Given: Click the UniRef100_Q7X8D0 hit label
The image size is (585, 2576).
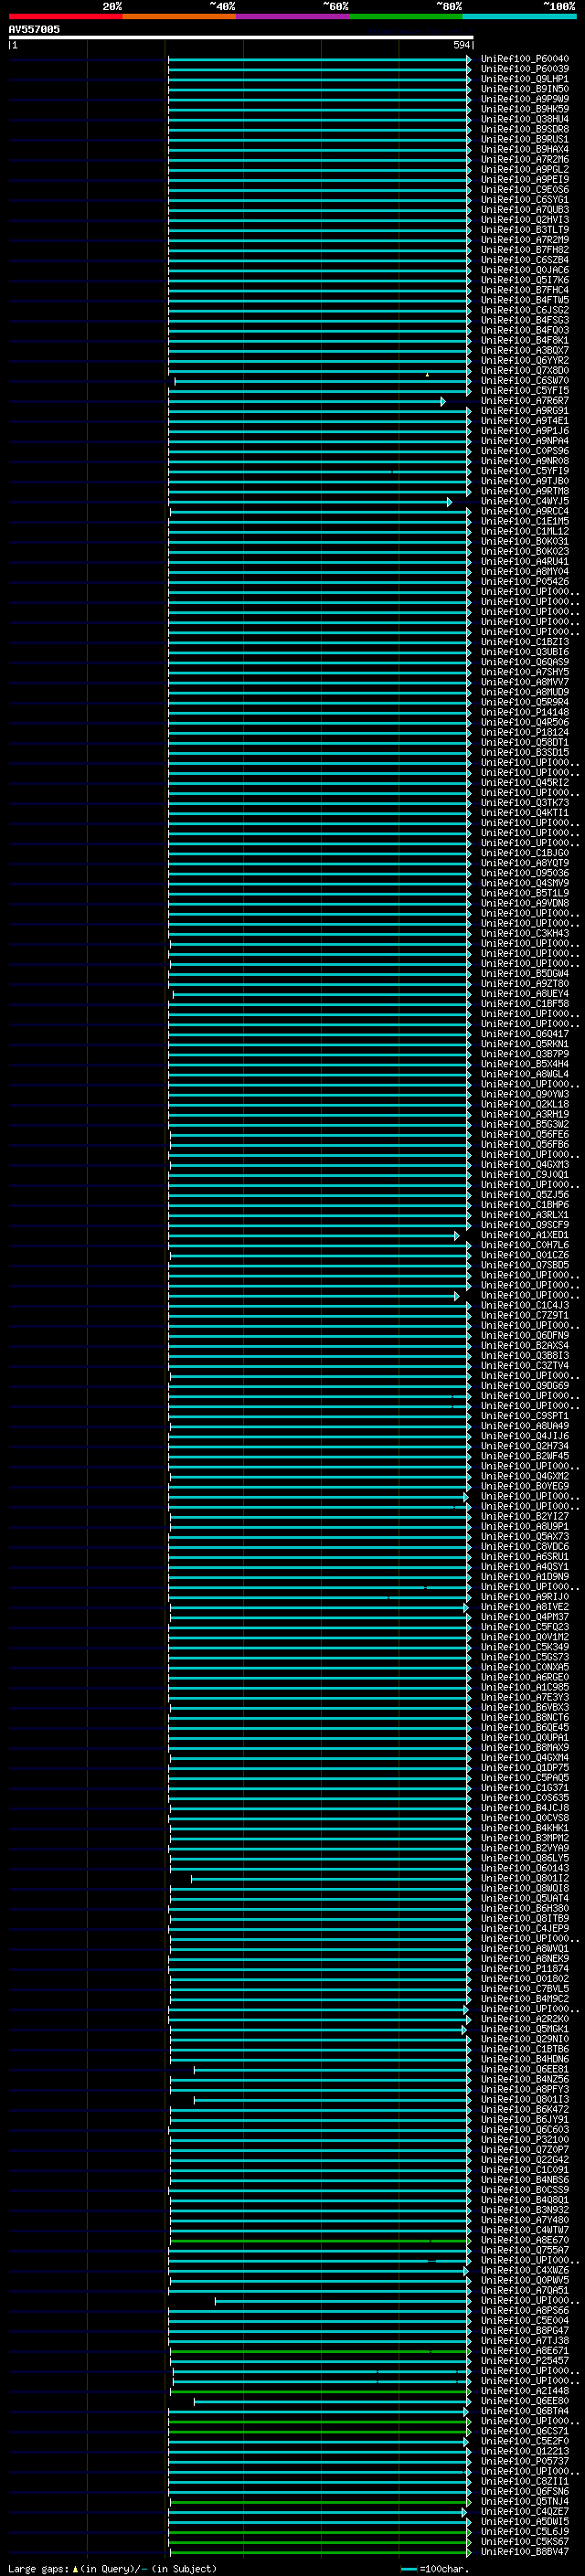Looking at the screenshot, I should click(x=525, y=371).
